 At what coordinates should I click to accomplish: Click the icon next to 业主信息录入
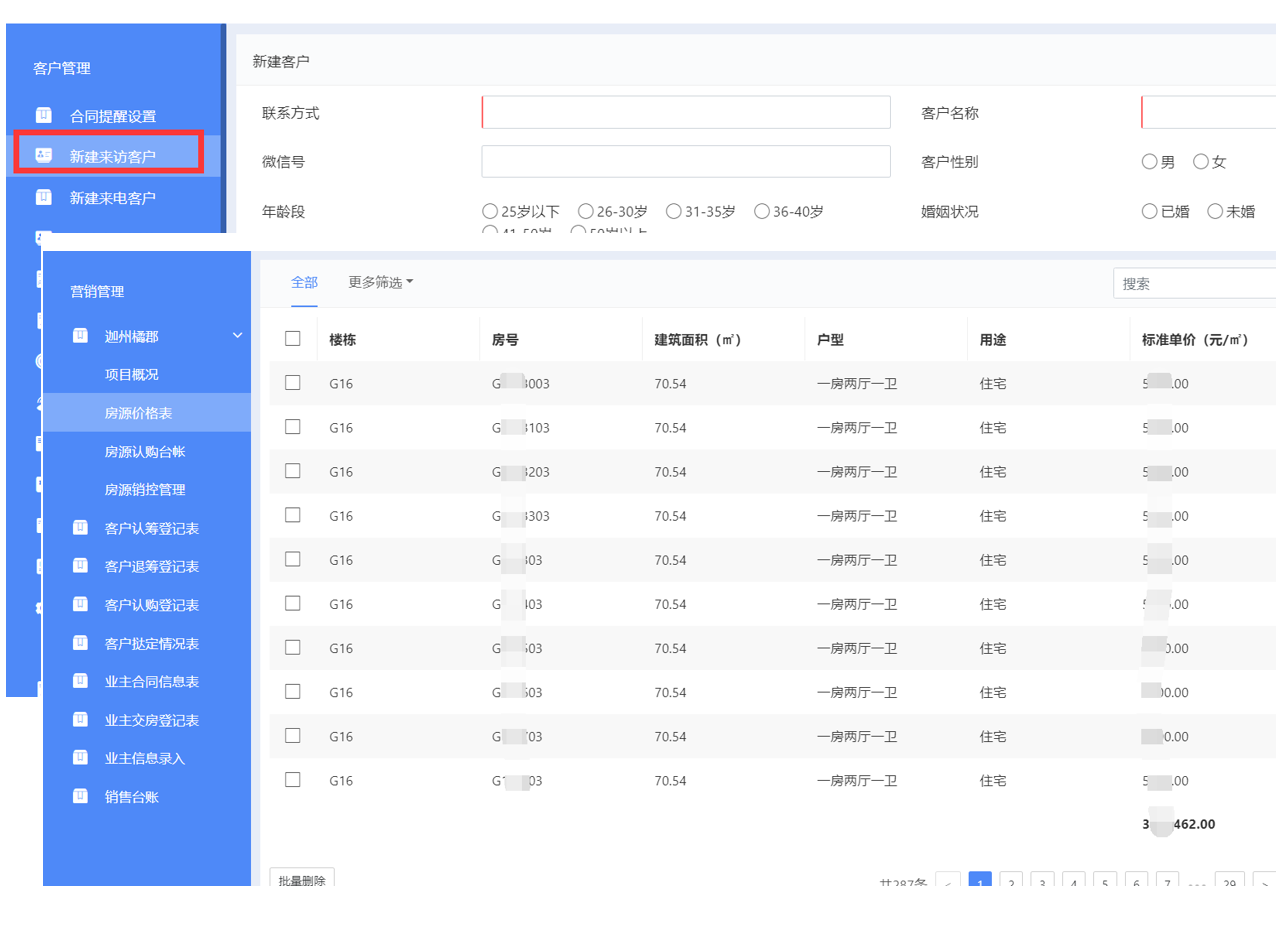(x=80, y=758)
